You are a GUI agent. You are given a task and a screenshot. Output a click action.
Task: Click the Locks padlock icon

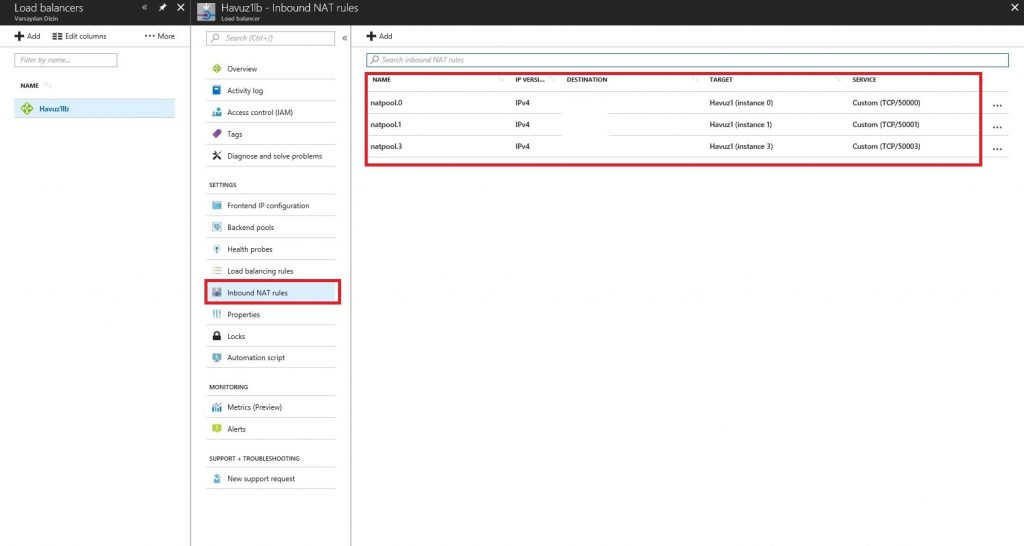point(217,336)
